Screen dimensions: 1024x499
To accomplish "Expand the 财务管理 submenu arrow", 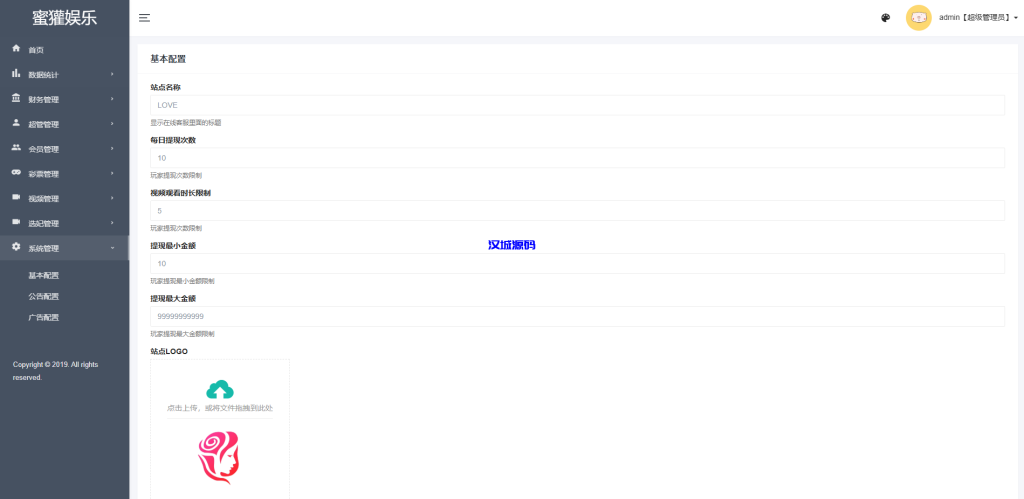I will coord(112,99).
